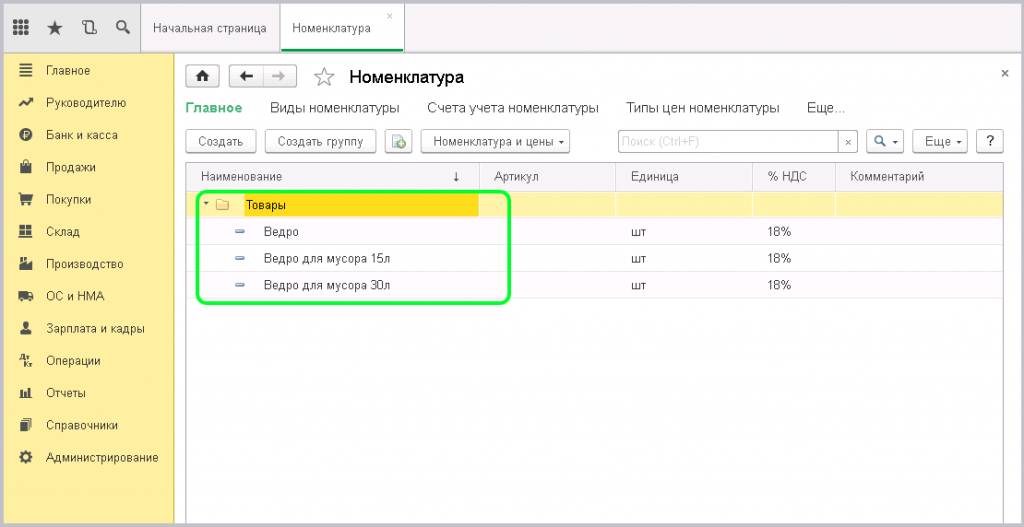Image resolution: width=1024 pixels, height=527 pixels.
Task: Sort by the Наименование column header
Action: click(332, 176)
